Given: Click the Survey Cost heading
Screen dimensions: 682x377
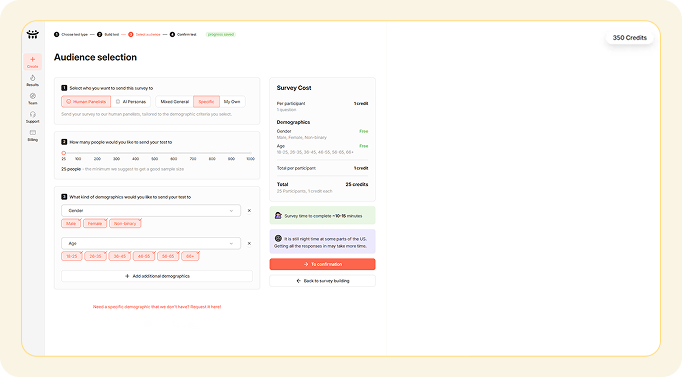Looking at the screenshot, I should pyautogui.click(x=294, y=88).
